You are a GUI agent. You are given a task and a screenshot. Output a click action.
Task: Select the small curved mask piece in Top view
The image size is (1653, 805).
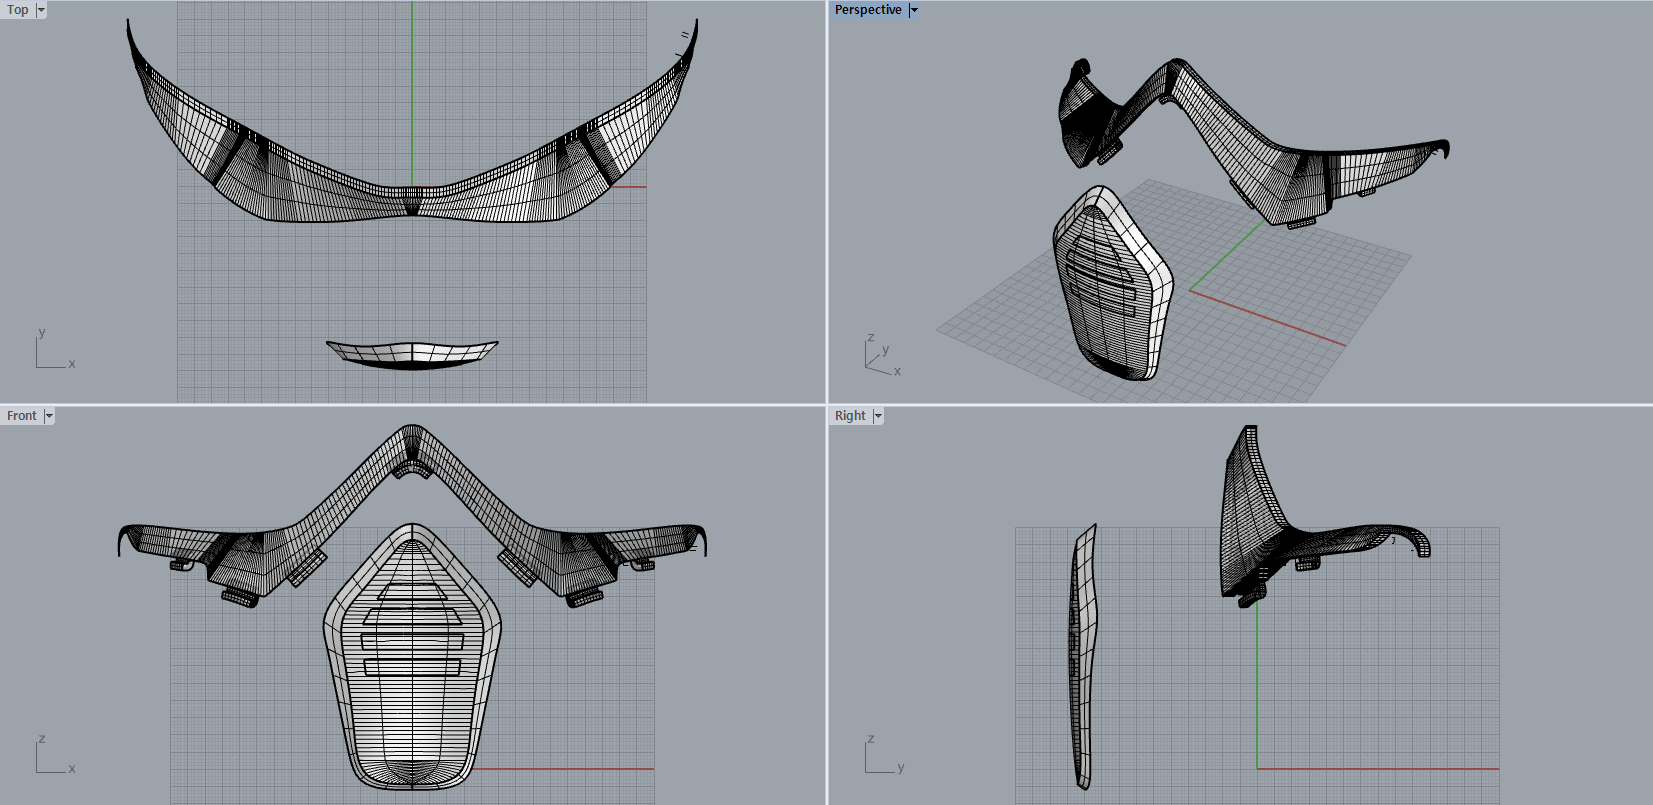(x=412, y=355)
